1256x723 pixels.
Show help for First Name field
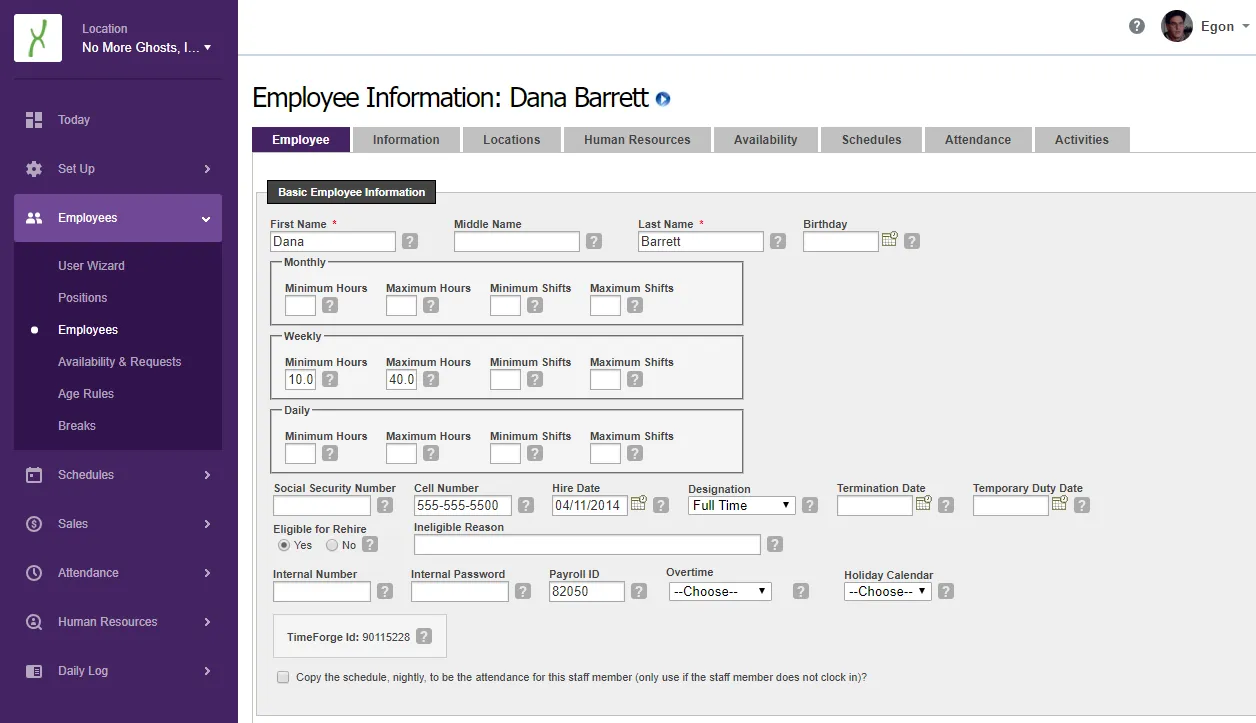click(410, 241)
